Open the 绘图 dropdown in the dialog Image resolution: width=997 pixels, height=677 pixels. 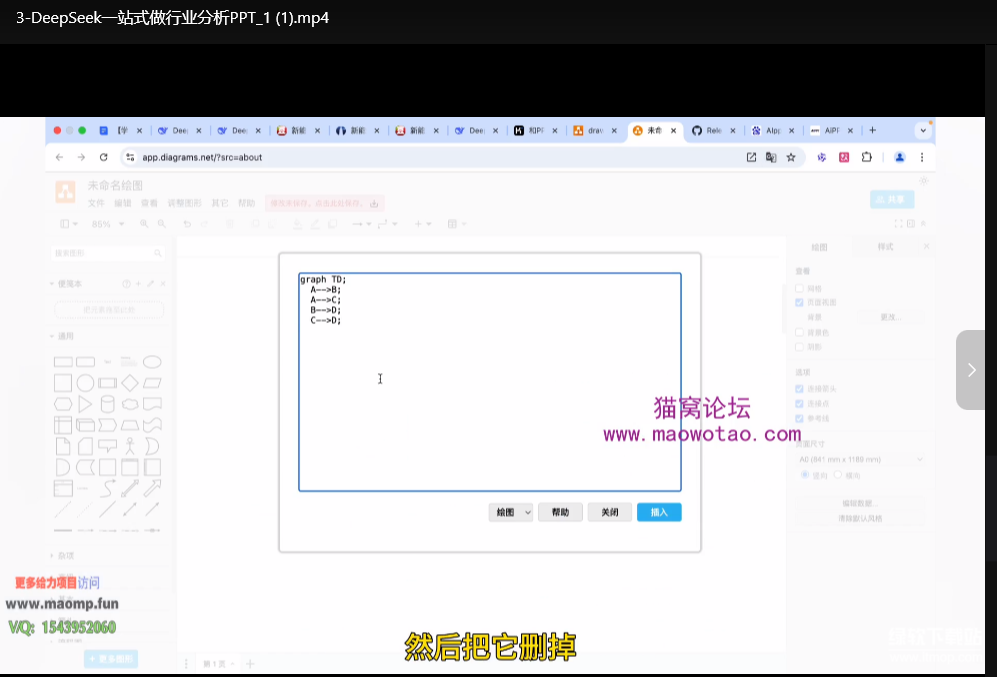pyautogui.click(x=511, y=512)
